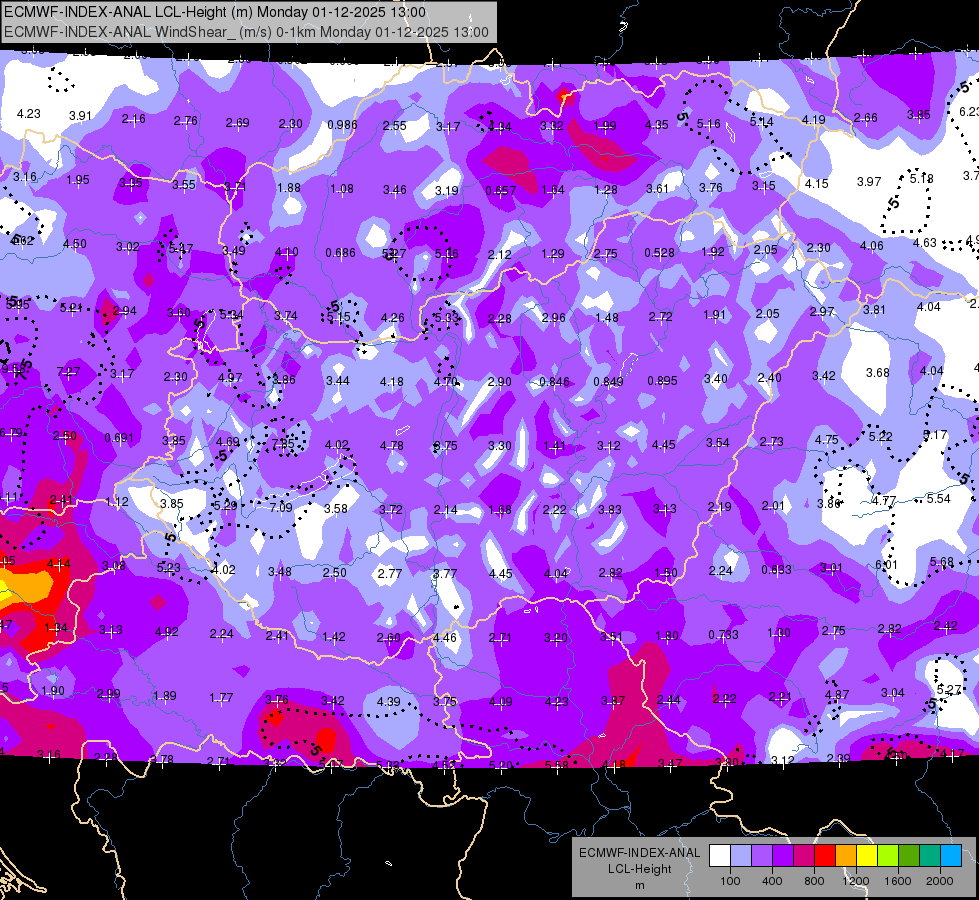Click the dark green legend swatch
The height and width of the screenshot is (900, 979).
pos(909,856)
